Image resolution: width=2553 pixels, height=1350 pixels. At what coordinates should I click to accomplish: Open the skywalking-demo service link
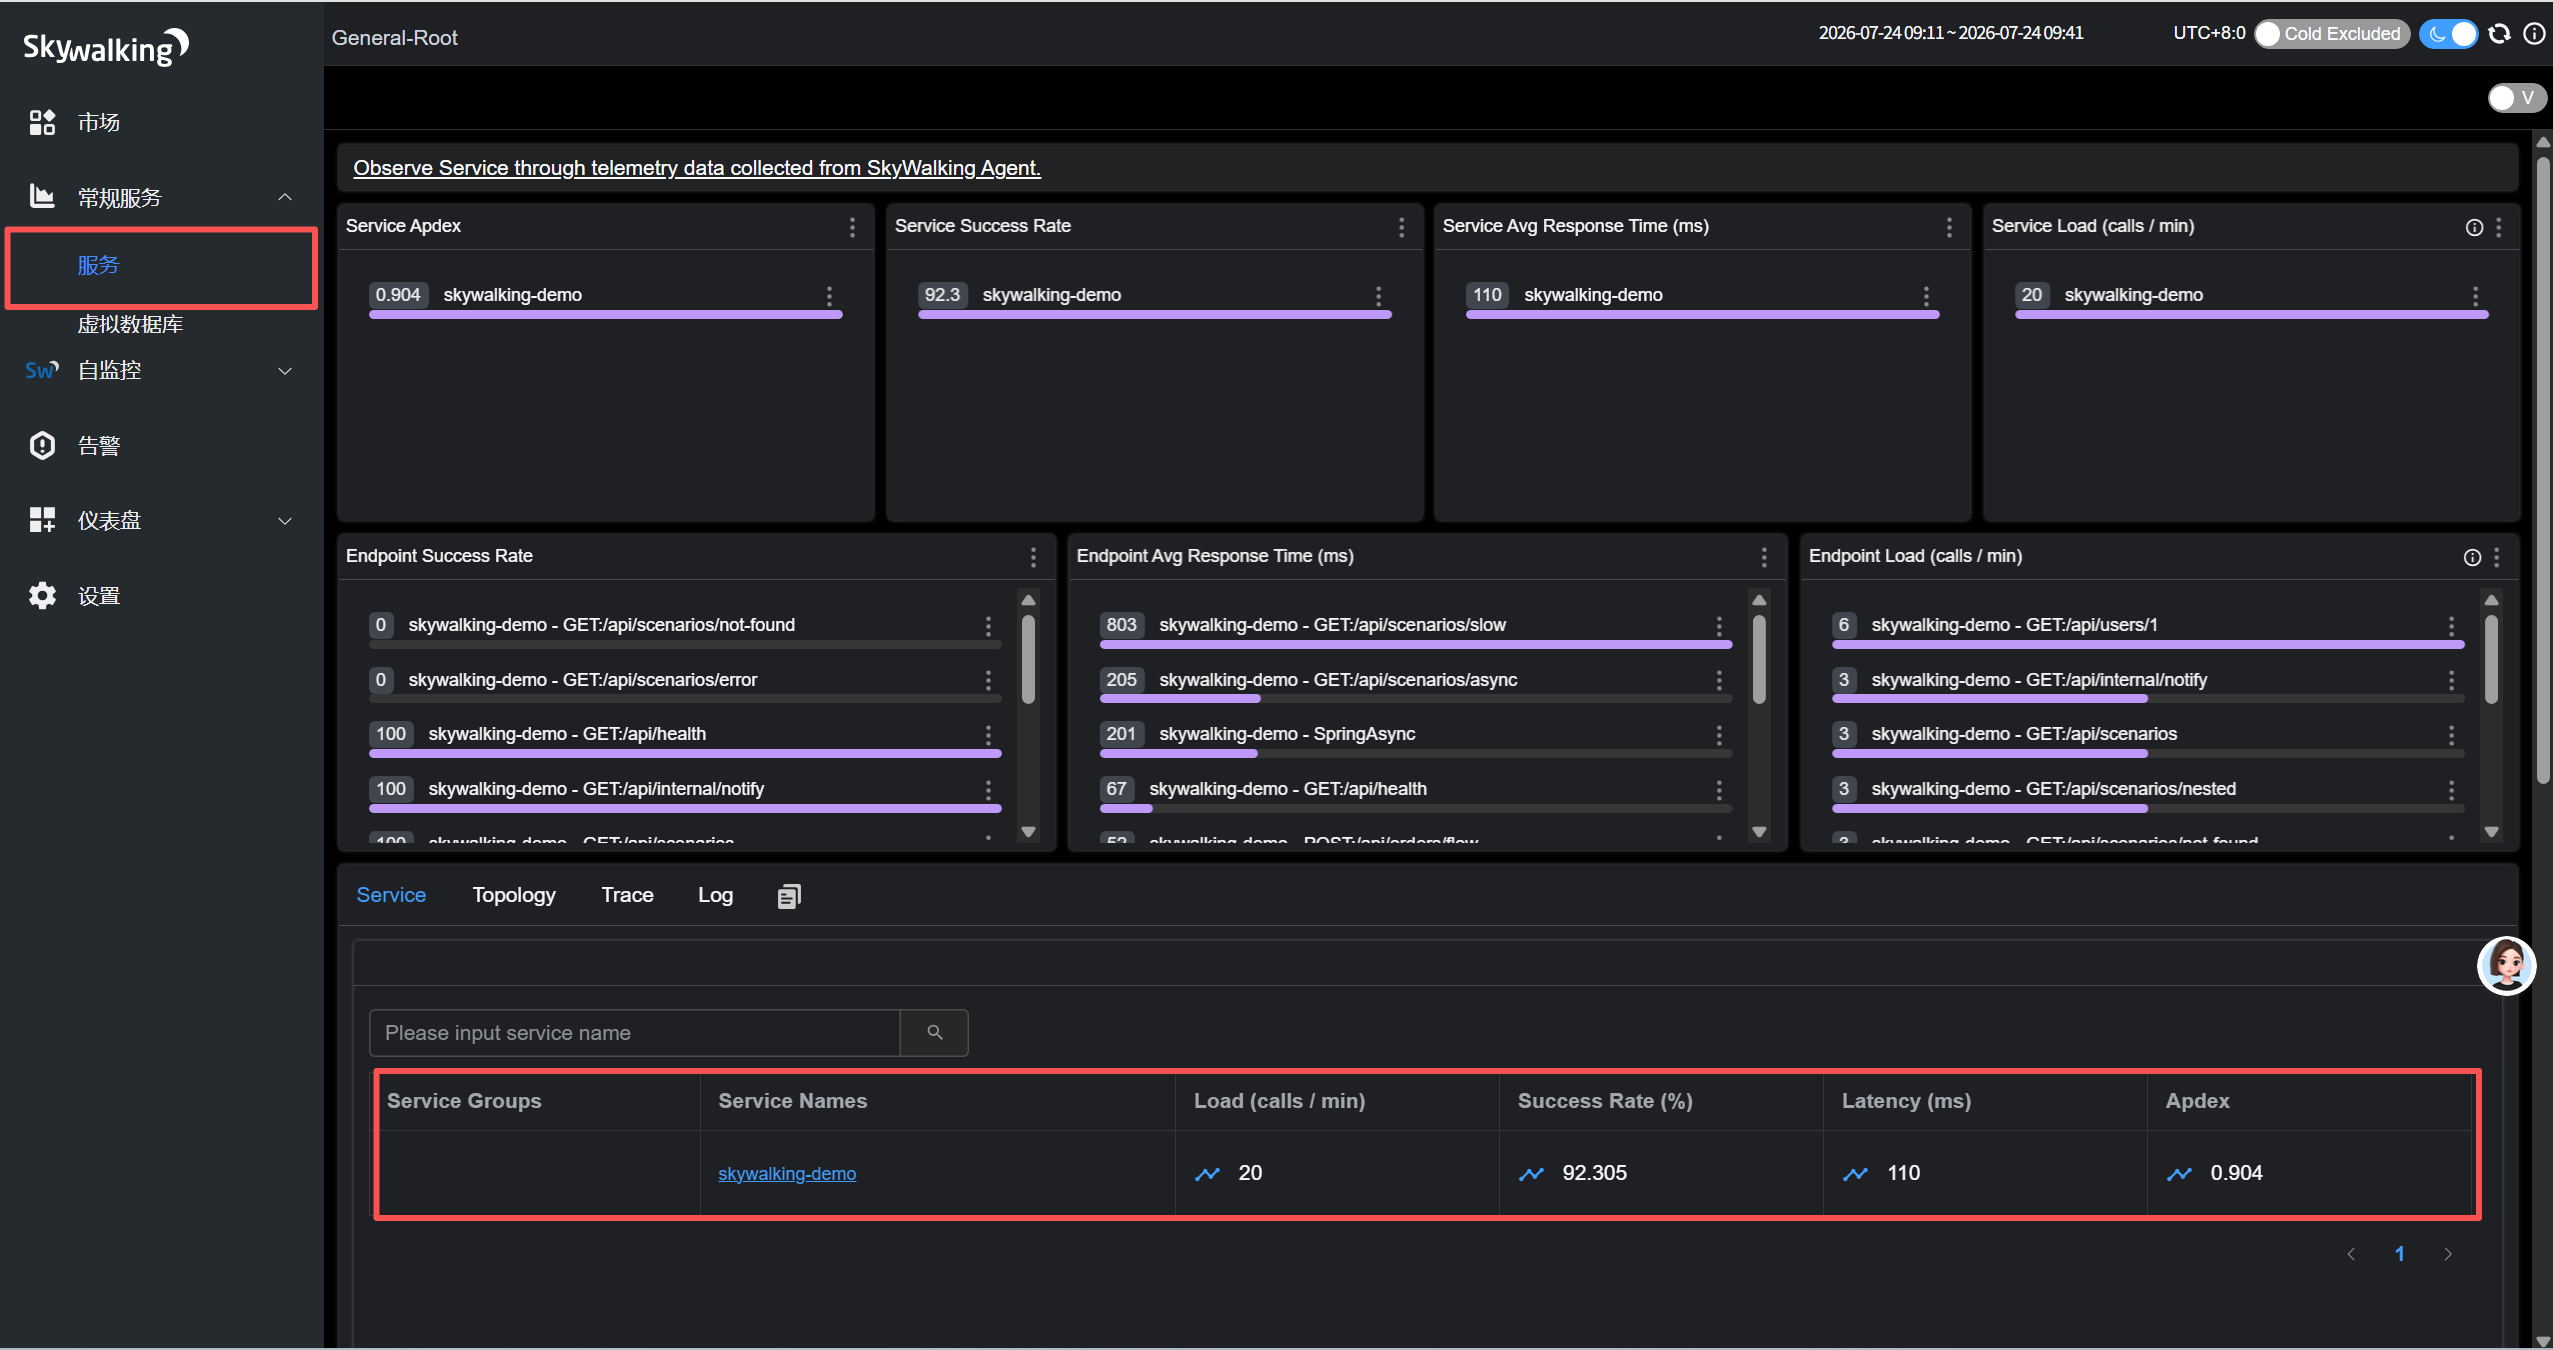click(787, 1173)
